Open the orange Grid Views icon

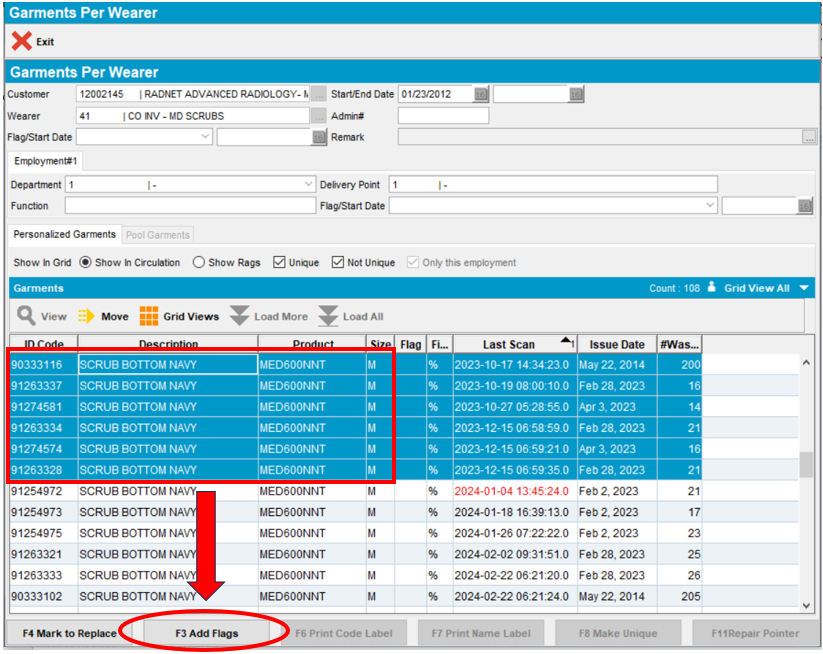coord(149,316)
